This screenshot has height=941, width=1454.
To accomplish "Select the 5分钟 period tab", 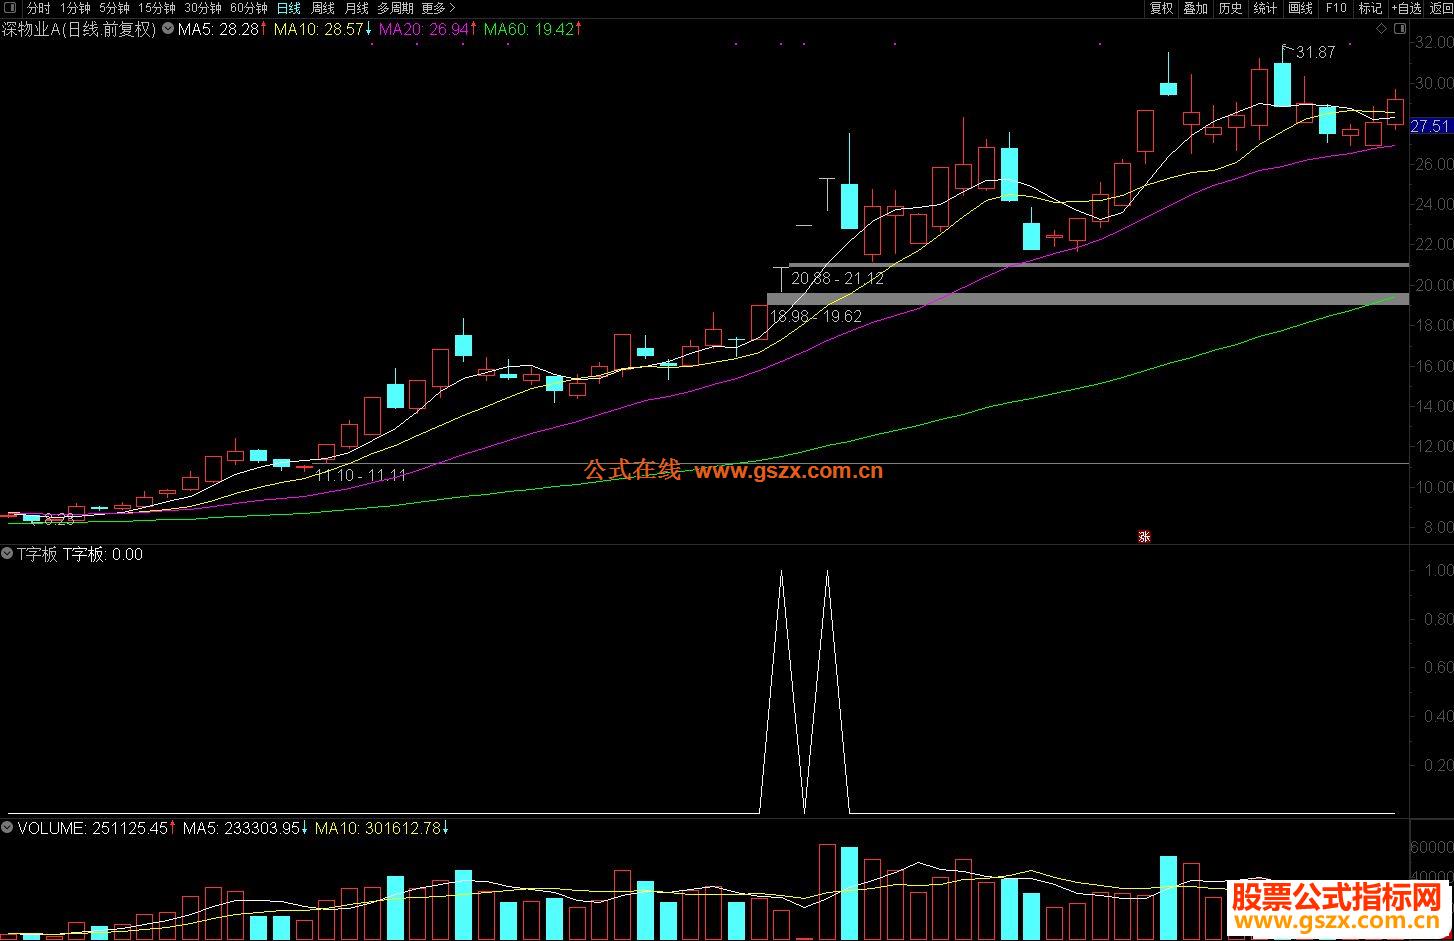I will pyautogui.click(x=115, y=8).
